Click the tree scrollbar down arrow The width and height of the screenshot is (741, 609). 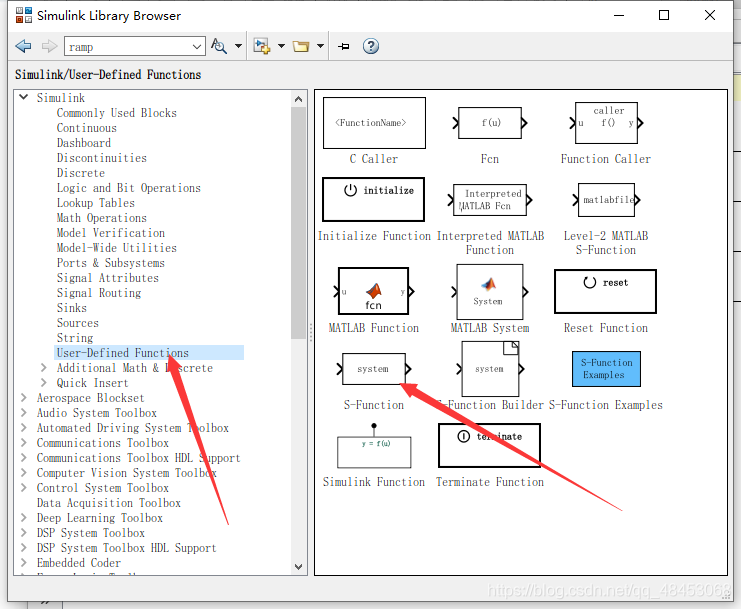click(298, 566)
